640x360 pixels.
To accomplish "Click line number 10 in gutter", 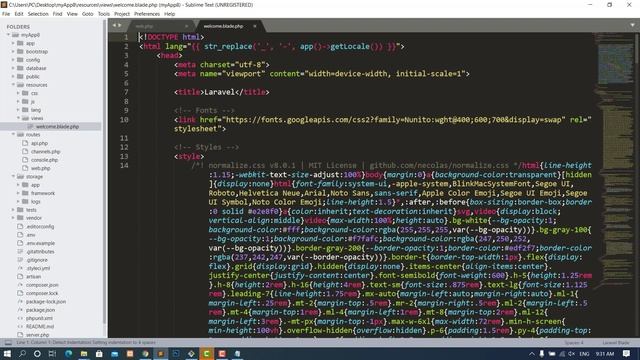I will click(124, 120).
